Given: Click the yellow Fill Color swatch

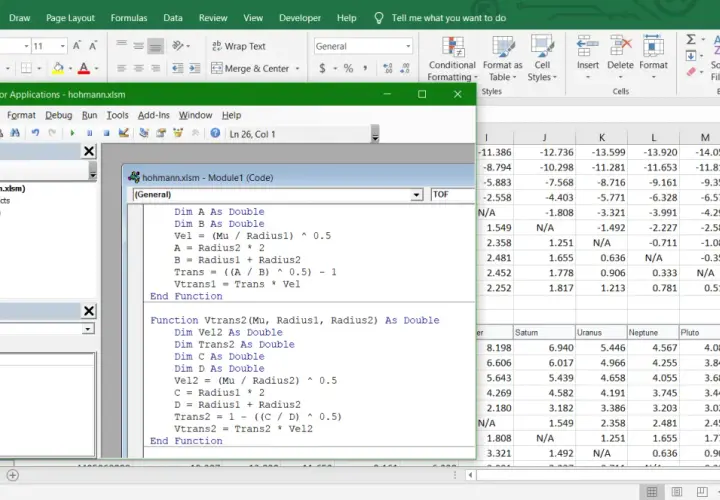Looking at the screenshot, I should point(58,68).
